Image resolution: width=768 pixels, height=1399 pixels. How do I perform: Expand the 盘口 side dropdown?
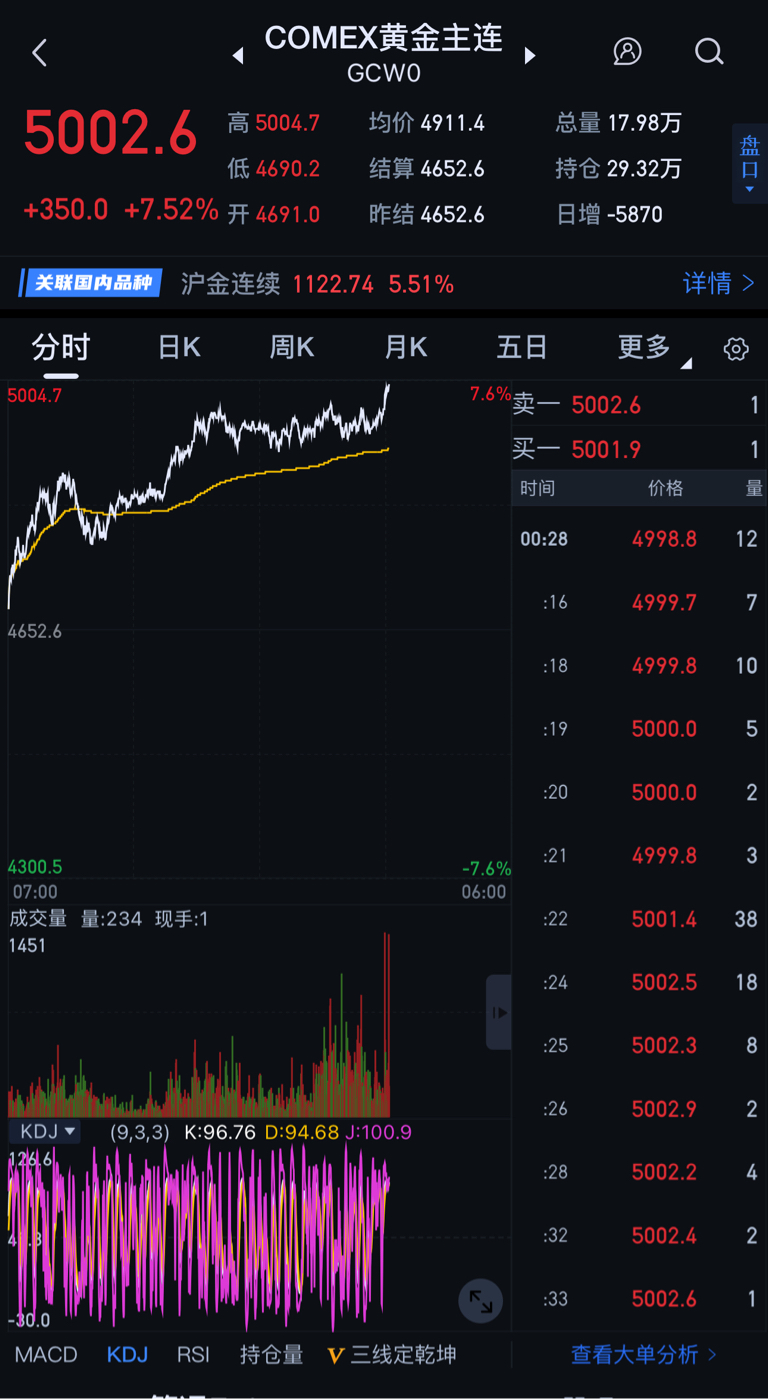750,164
